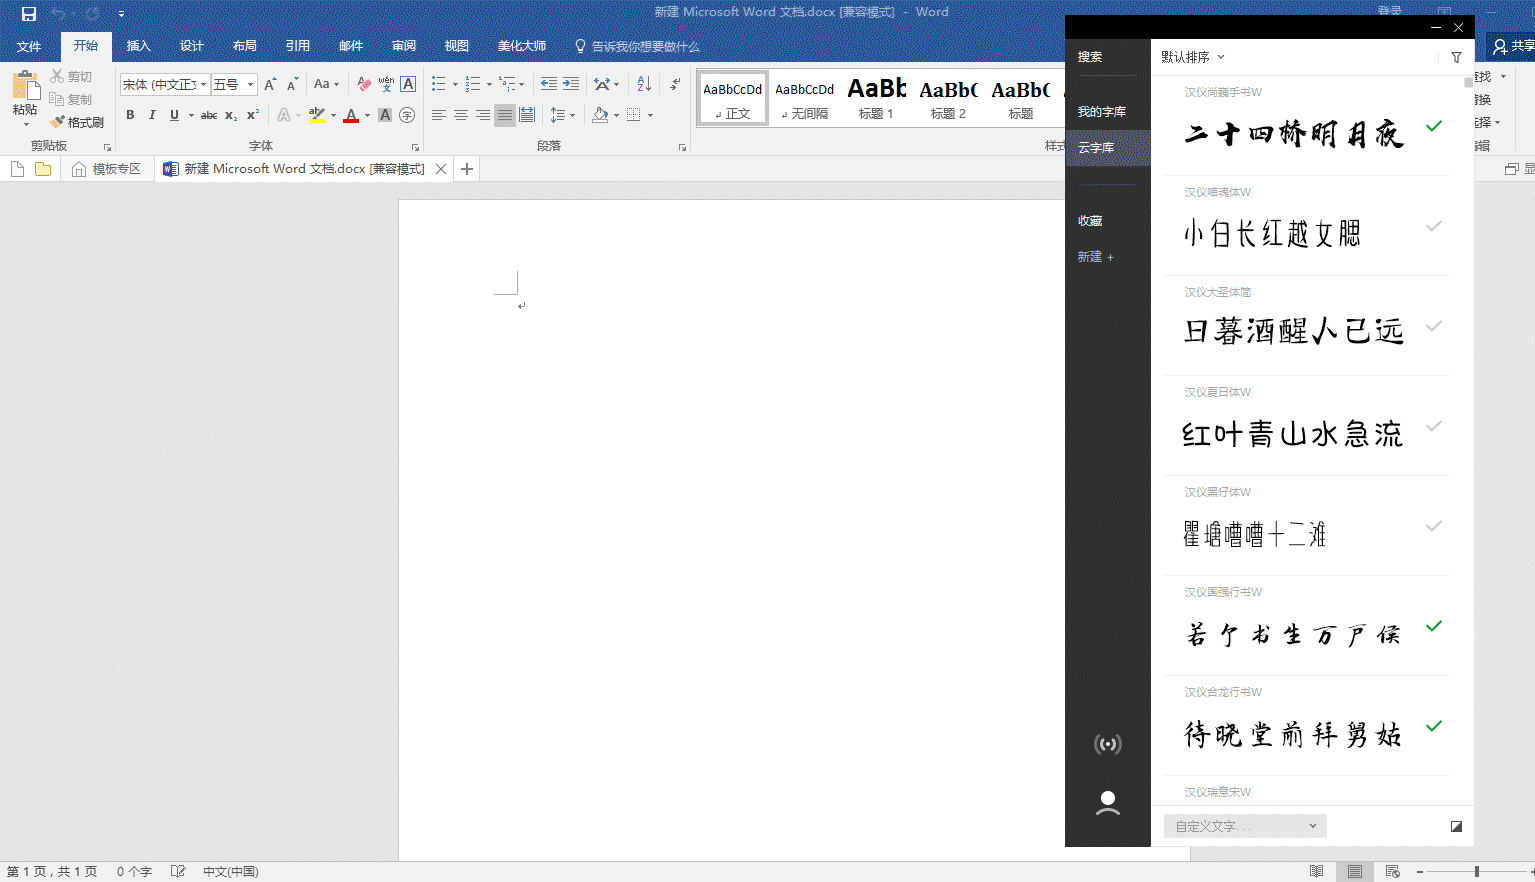The width and height of the screenshot is (1535, 882).
Task: Clear all formatting with the eraser icon
Action: click(x=364, y=84)
